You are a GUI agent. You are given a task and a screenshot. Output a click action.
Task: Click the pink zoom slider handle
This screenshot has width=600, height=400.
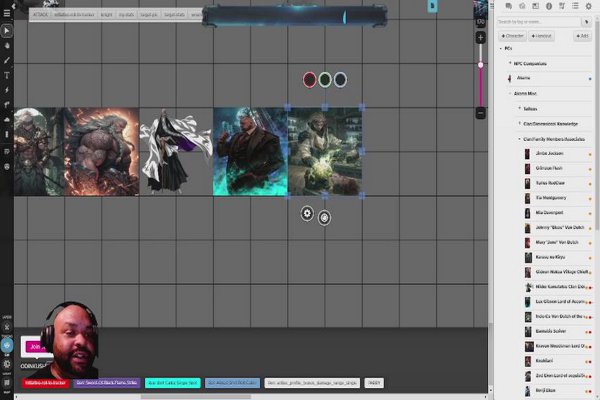[x=481, y=65]
